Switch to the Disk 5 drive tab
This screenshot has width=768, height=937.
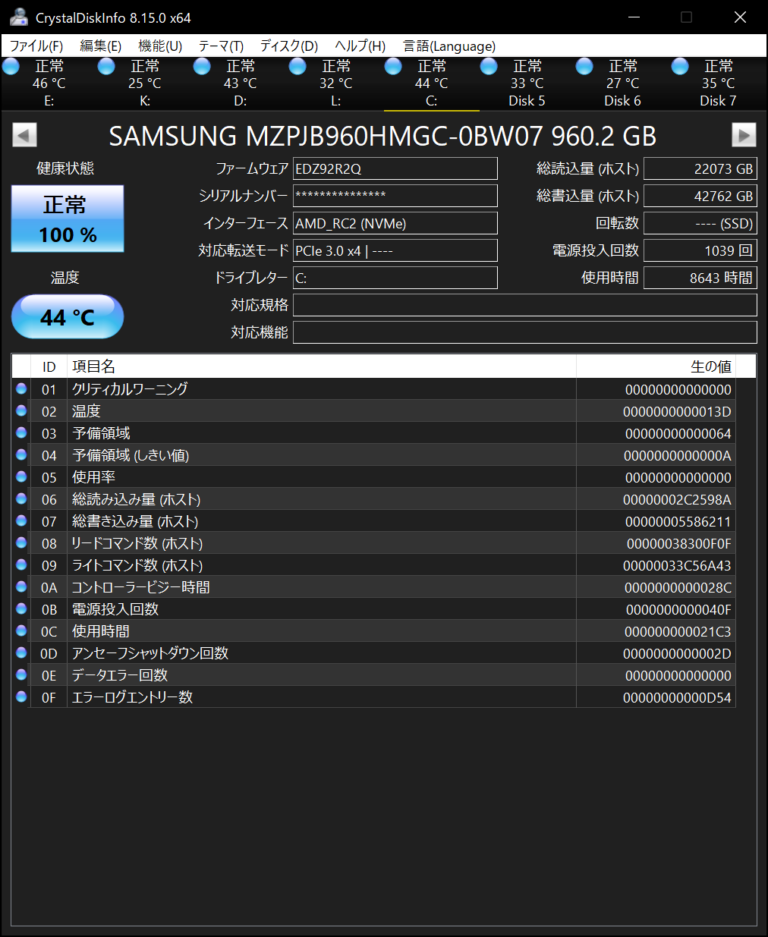pos(527,83)
